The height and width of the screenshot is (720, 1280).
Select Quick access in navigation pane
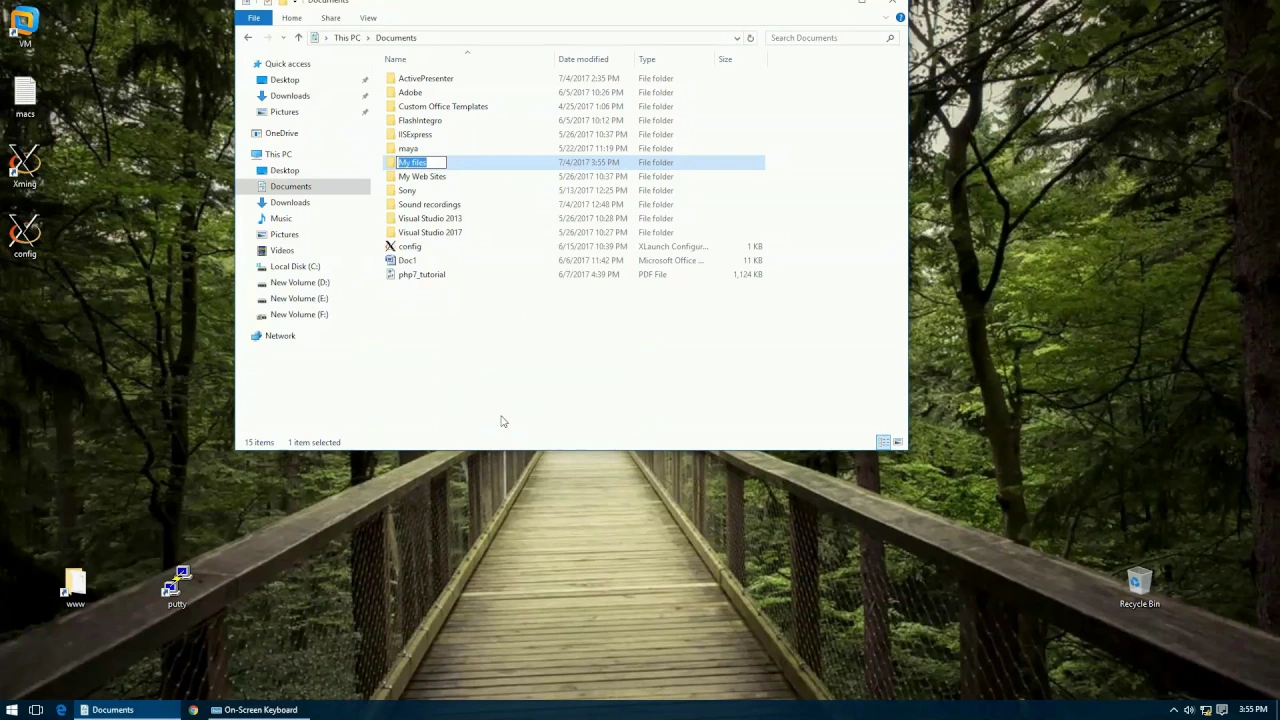(287, 64)
